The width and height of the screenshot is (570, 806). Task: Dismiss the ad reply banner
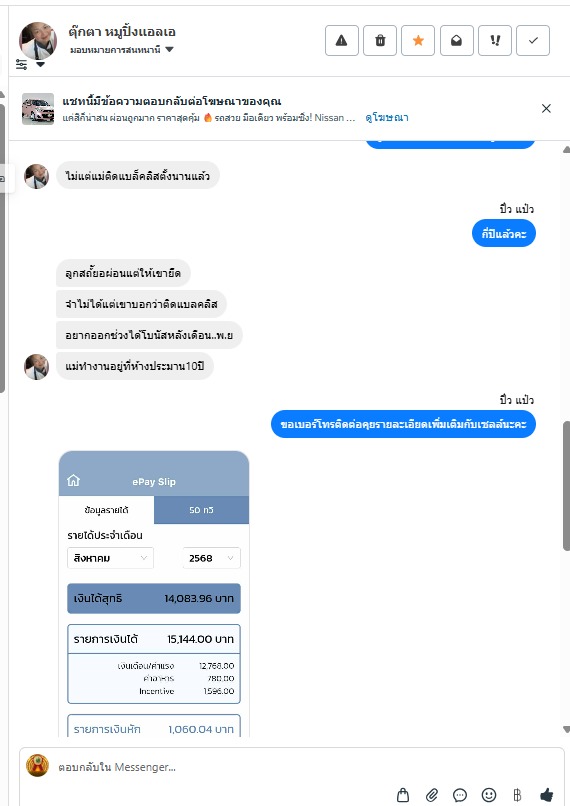546,108
